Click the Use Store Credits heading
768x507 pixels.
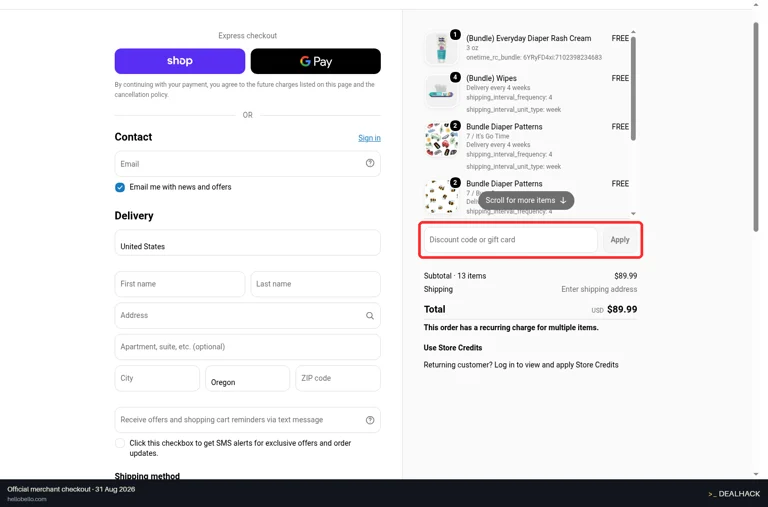453,348
